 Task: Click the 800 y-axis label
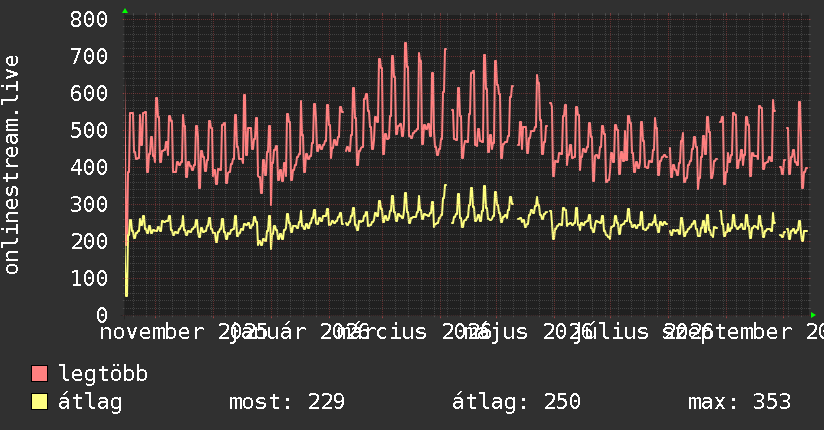click(x=89, y=19)
